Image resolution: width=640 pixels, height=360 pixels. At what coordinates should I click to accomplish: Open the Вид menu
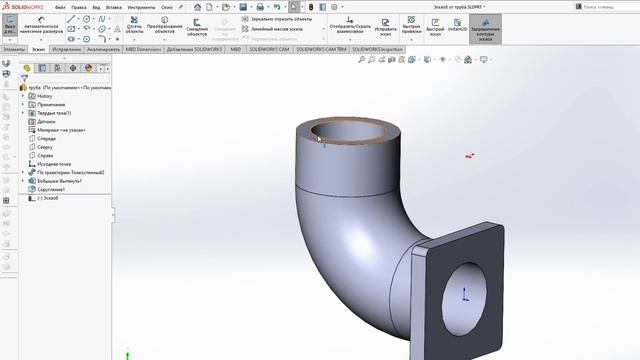click(96, 7)
